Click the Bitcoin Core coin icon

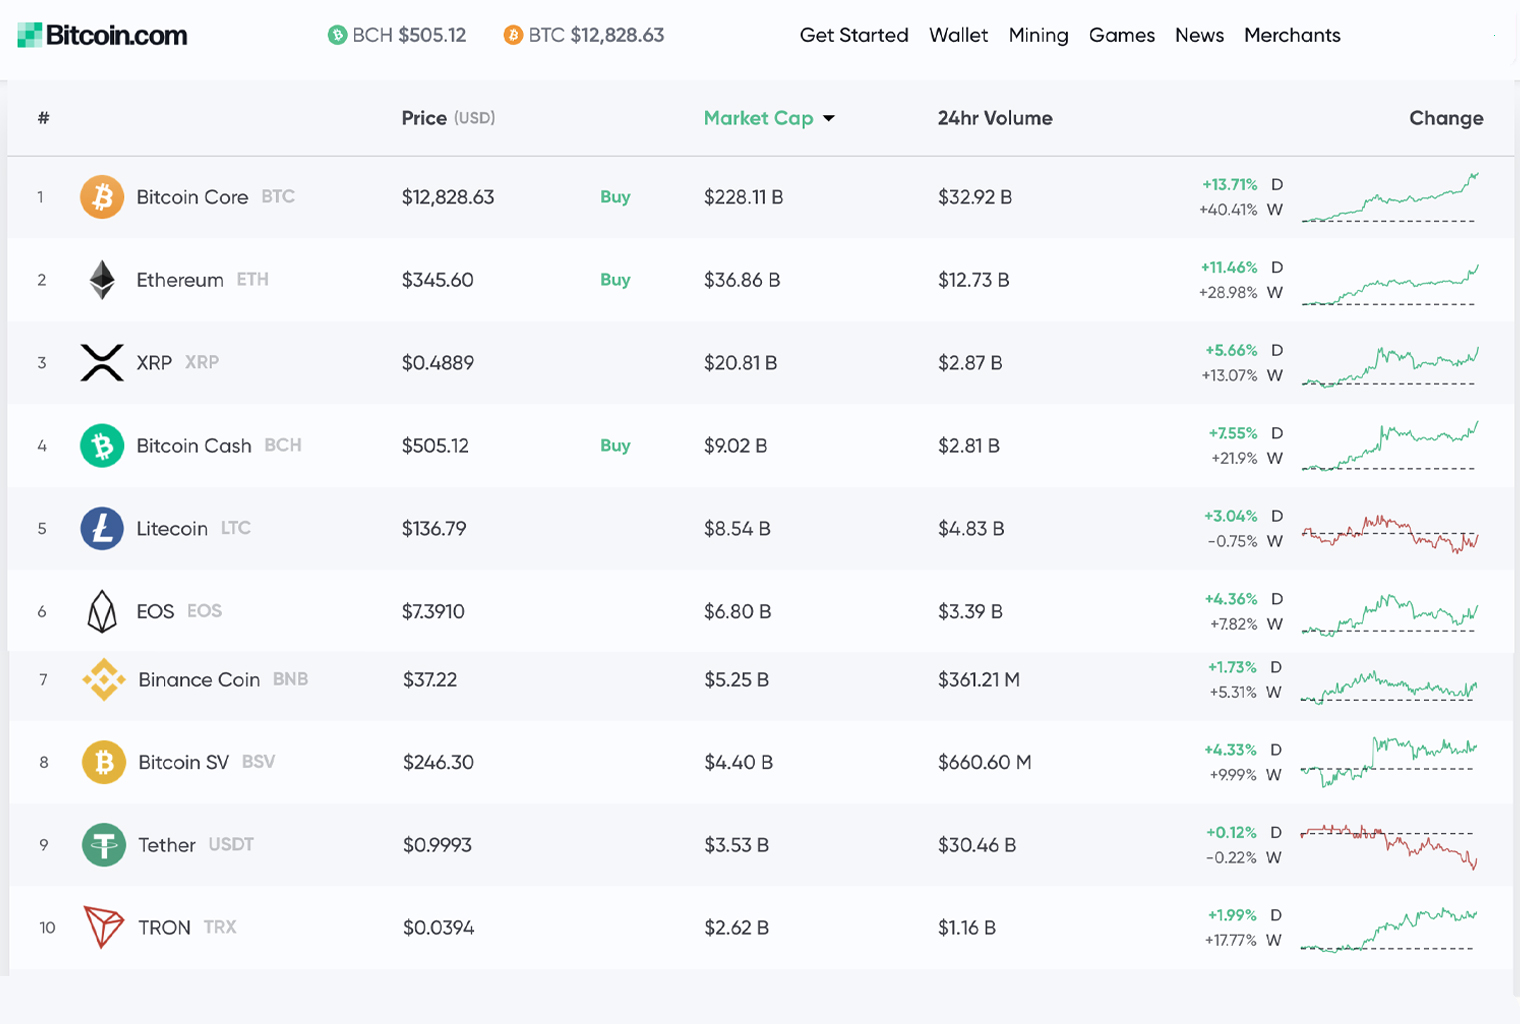pyautogui.click(x=102, y=197)
